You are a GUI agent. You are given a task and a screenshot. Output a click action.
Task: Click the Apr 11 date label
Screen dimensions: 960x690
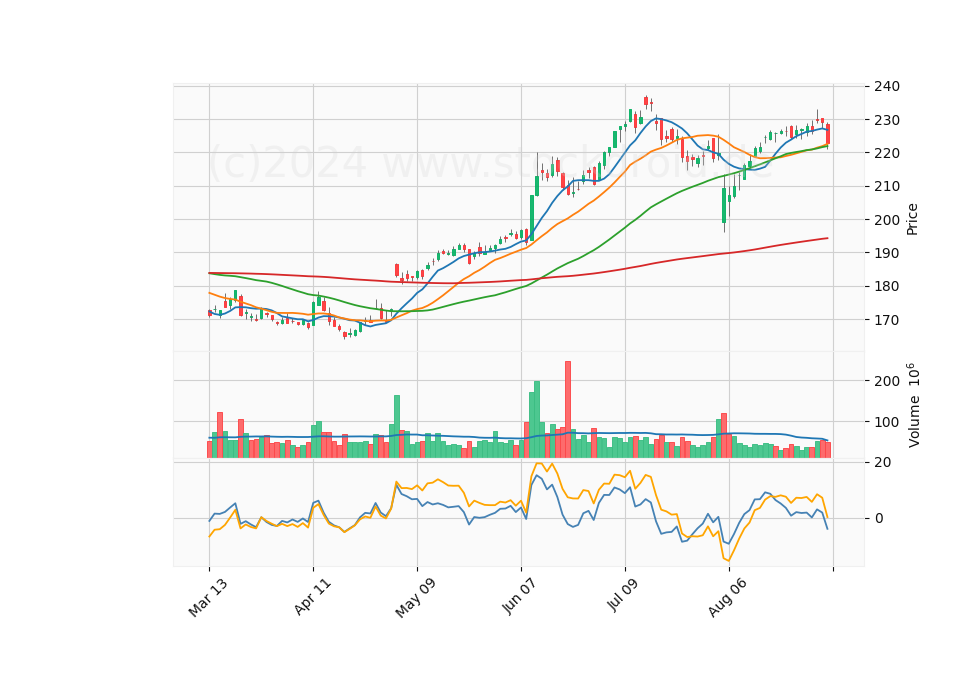tap(312, 597)
